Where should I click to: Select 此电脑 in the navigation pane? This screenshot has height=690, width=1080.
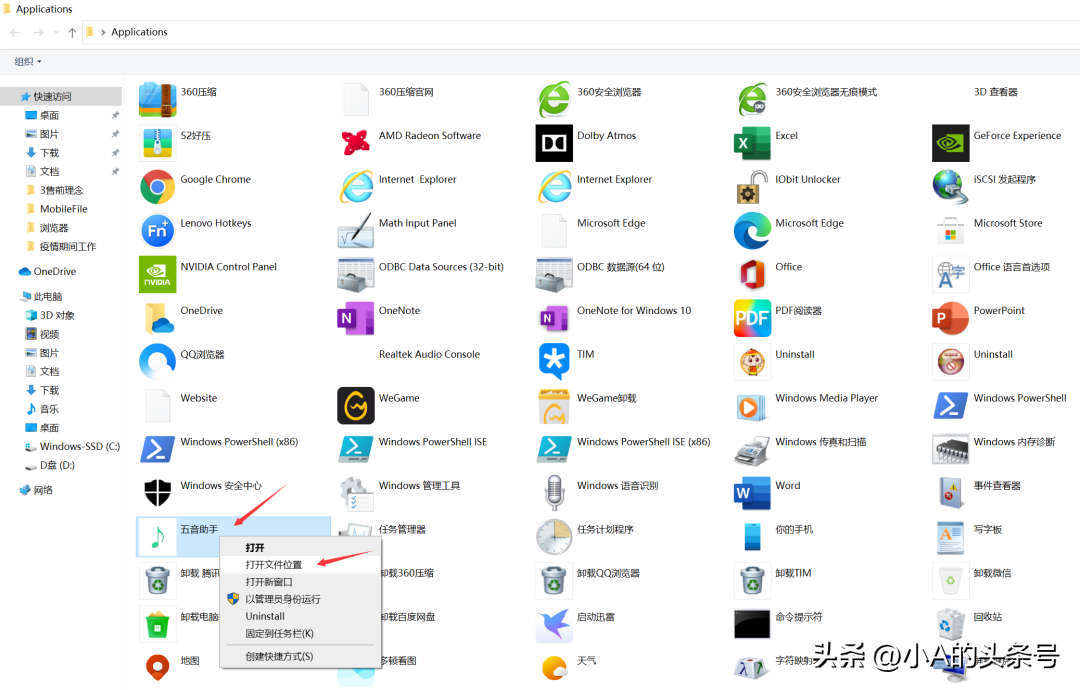pos(48,296)
